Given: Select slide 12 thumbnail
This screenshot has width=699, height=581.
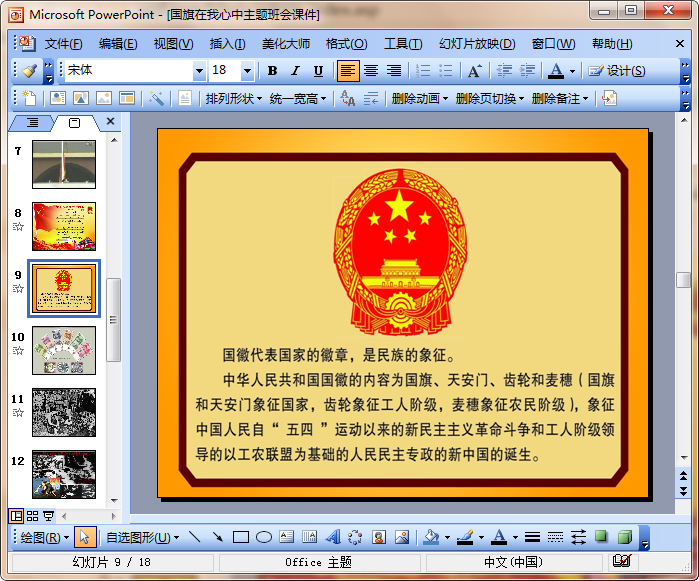Looking at the screenshot, I should (x=64, y=474).
